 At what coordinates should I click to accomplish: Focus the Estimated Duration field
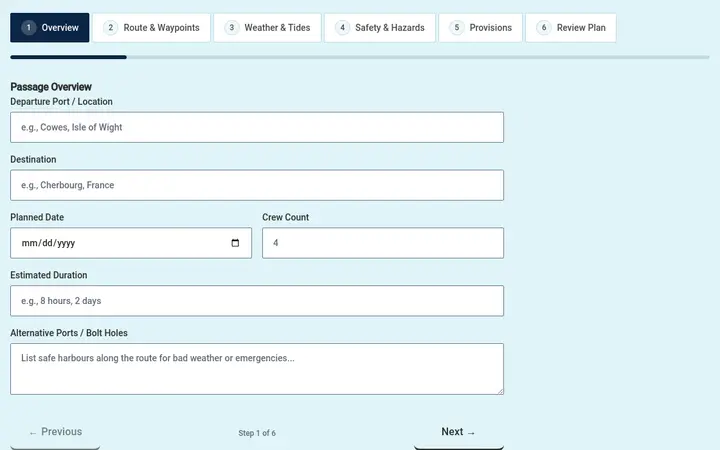click(257, 301)
